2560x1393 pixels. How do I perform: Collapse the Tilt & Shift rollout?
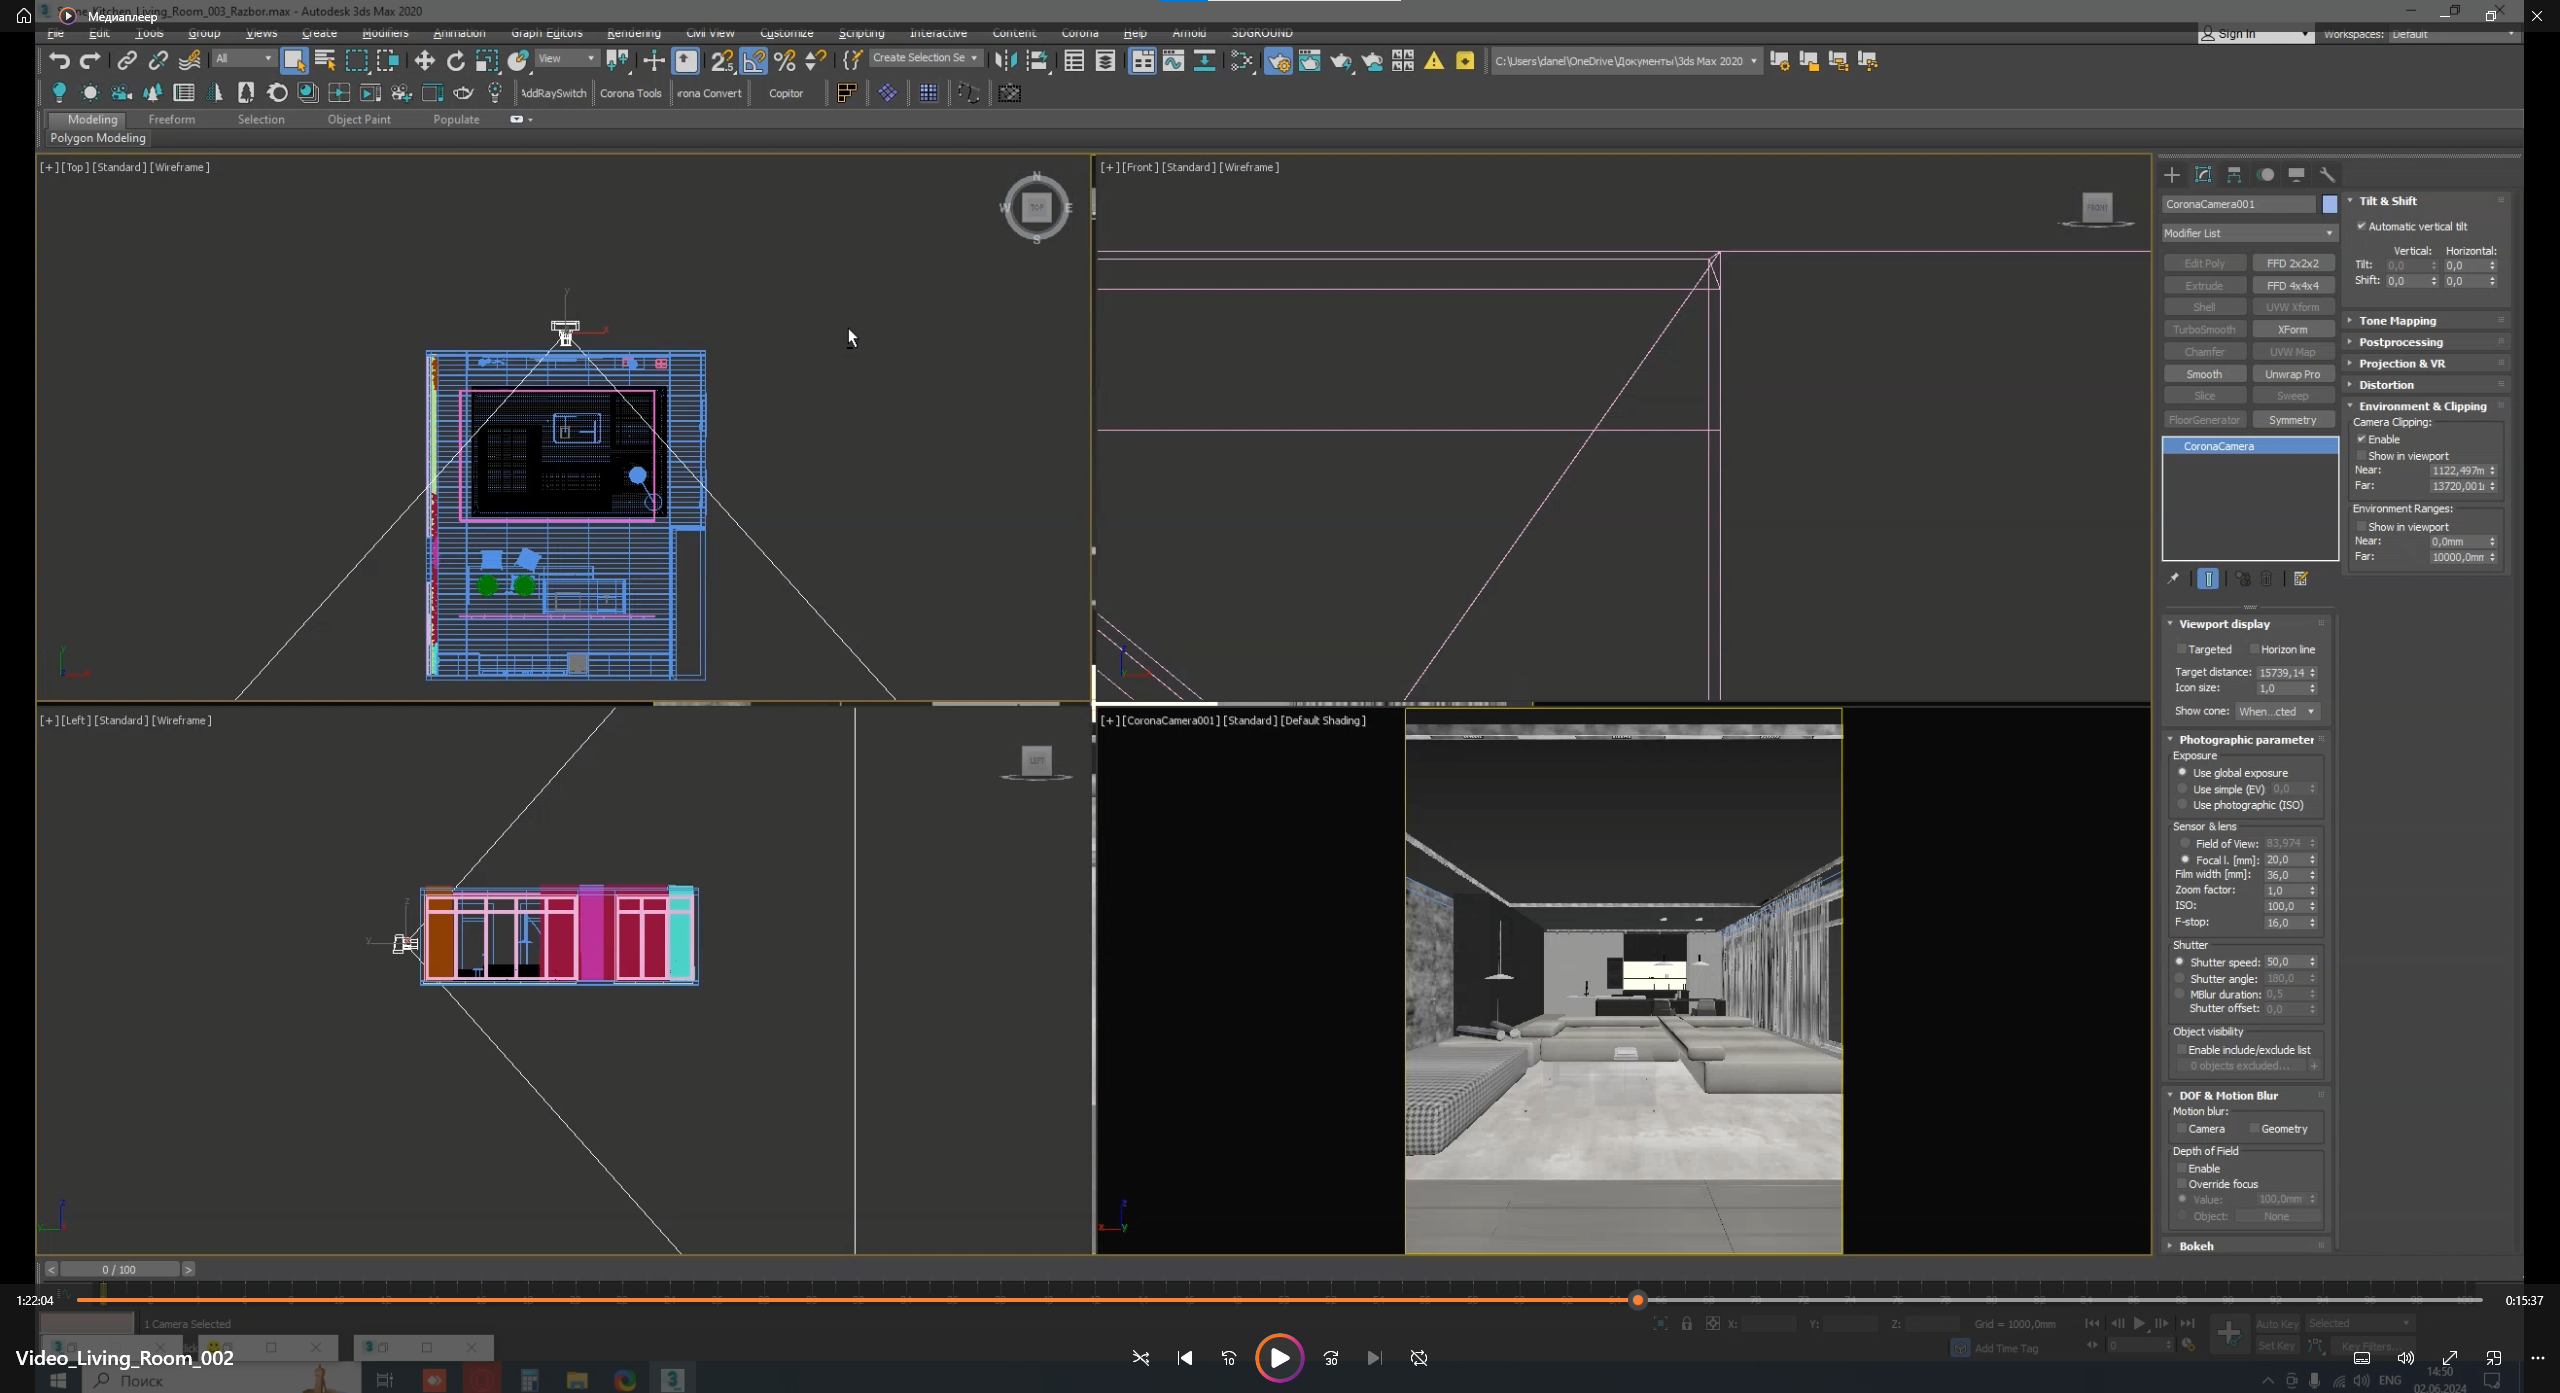2388,201
